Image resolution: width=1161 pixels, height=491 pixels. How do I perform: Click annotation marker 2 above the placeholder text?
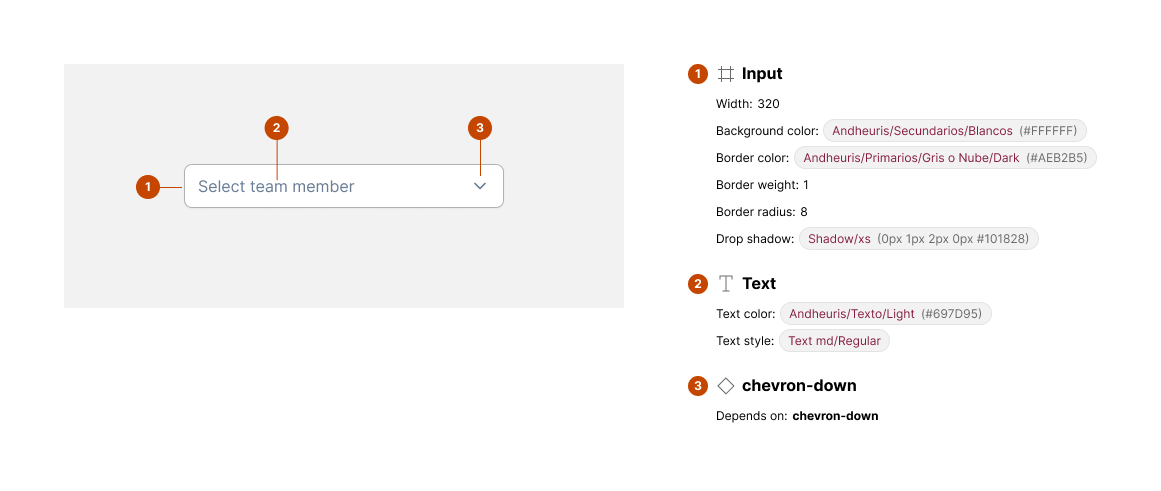[276, 128]
